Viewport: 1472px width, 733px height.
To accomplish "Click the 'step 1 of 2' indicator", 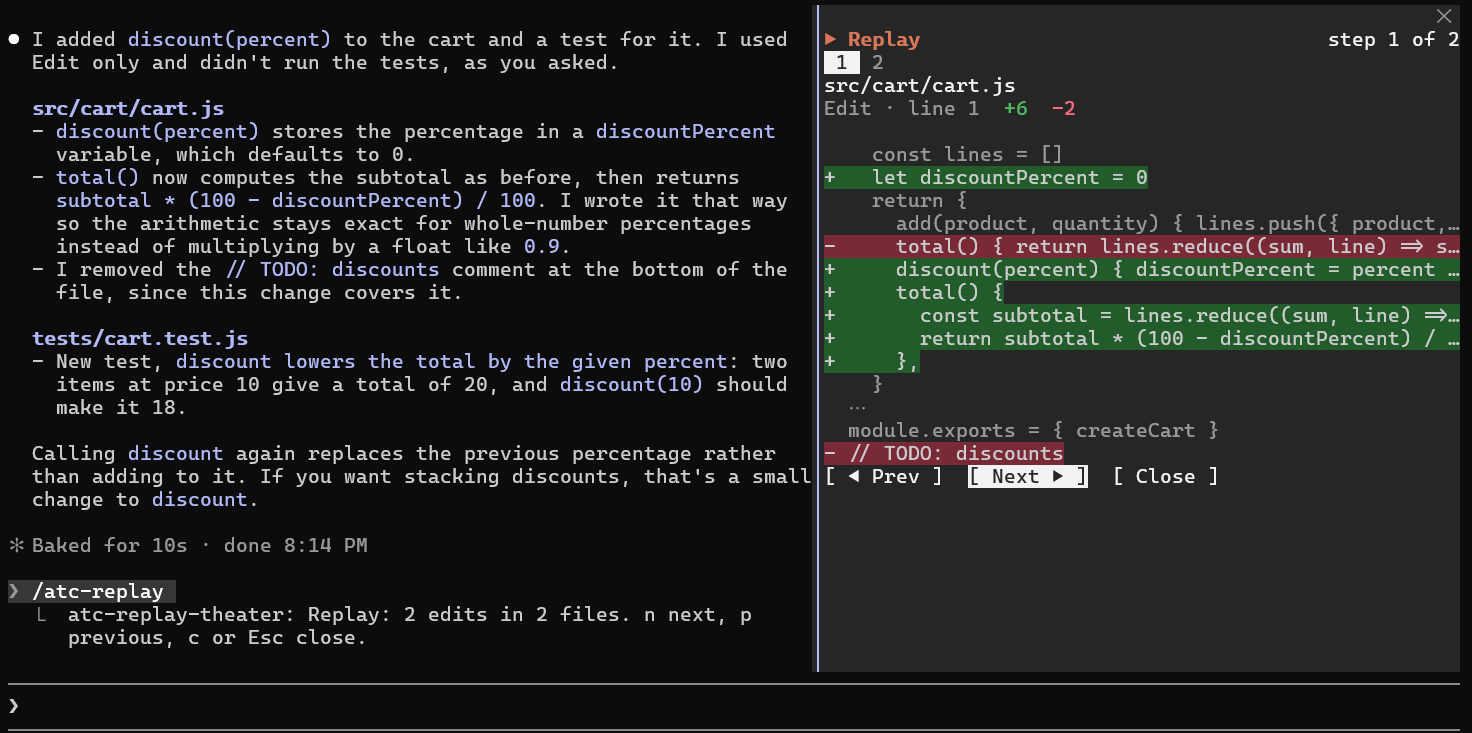I will point(1394,40).
